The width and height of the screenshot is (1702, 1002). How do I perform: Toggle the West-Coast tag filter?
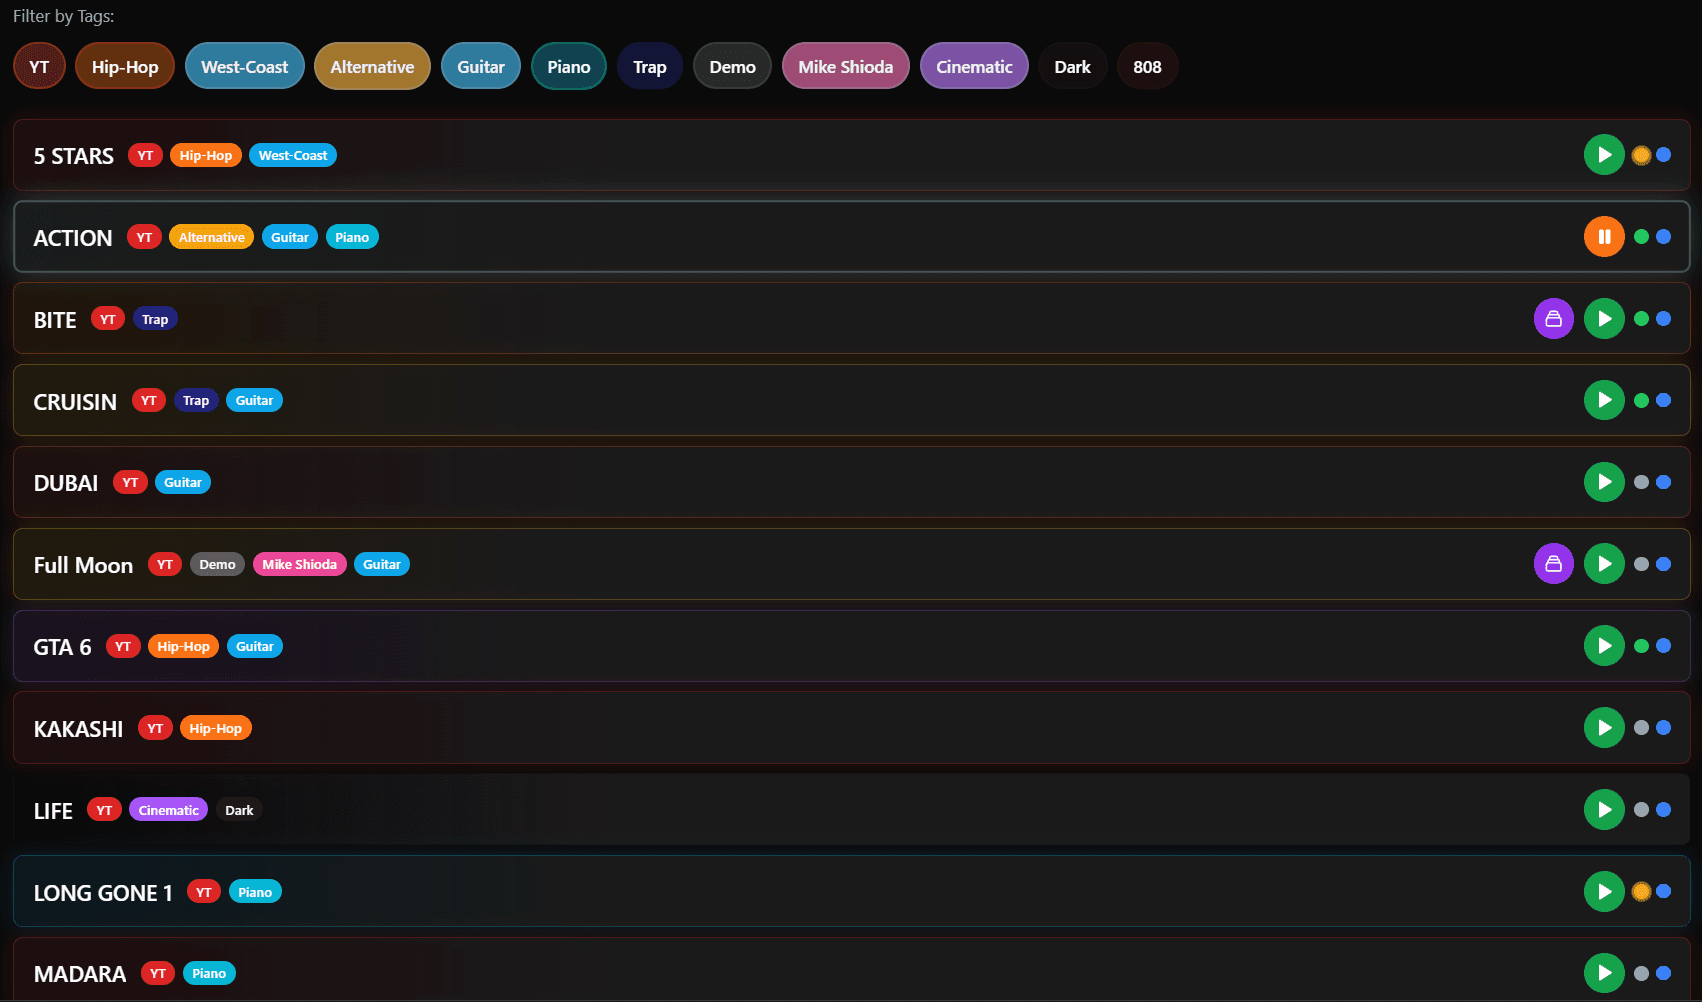(x=245, y=67)
